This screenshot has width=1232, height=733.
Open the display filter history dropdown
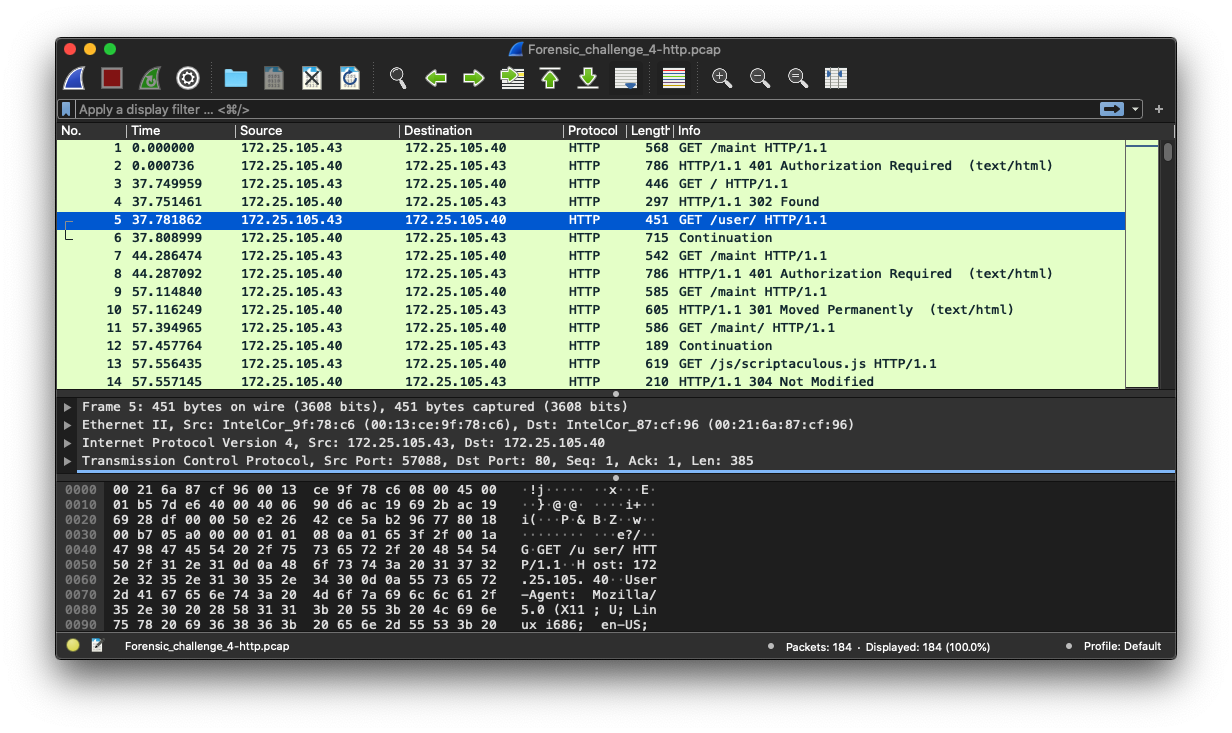click(1136, 109)
